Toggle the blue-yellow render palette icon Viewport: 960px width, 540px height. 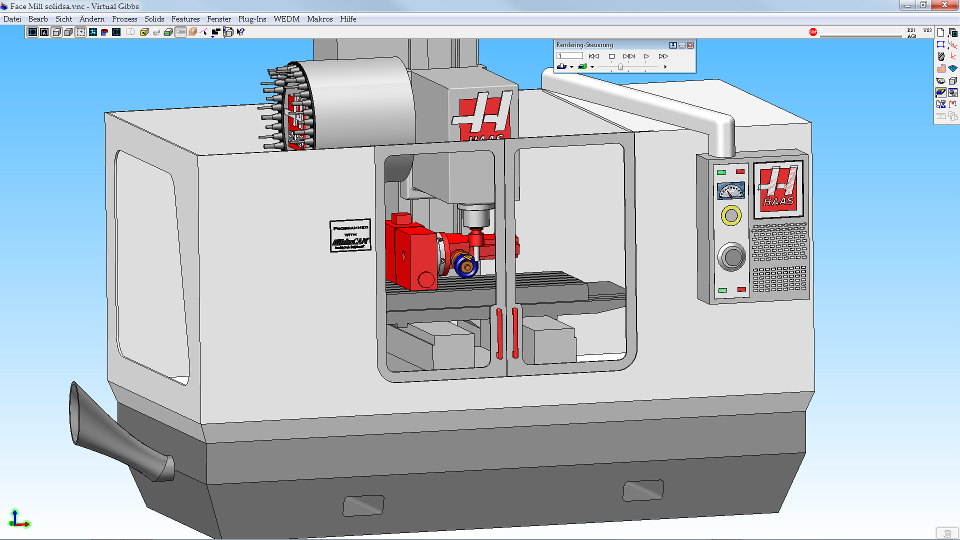click(x=940, y=92)
